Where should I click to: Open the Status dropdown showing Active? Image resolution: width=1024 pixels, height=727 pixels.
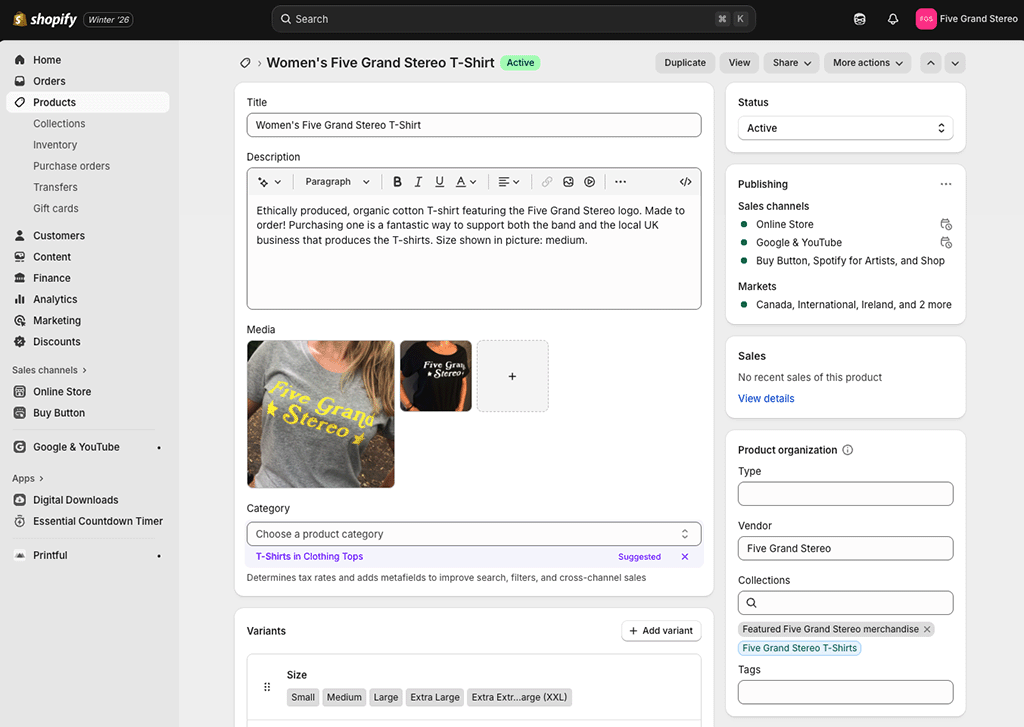click(845, 128)
